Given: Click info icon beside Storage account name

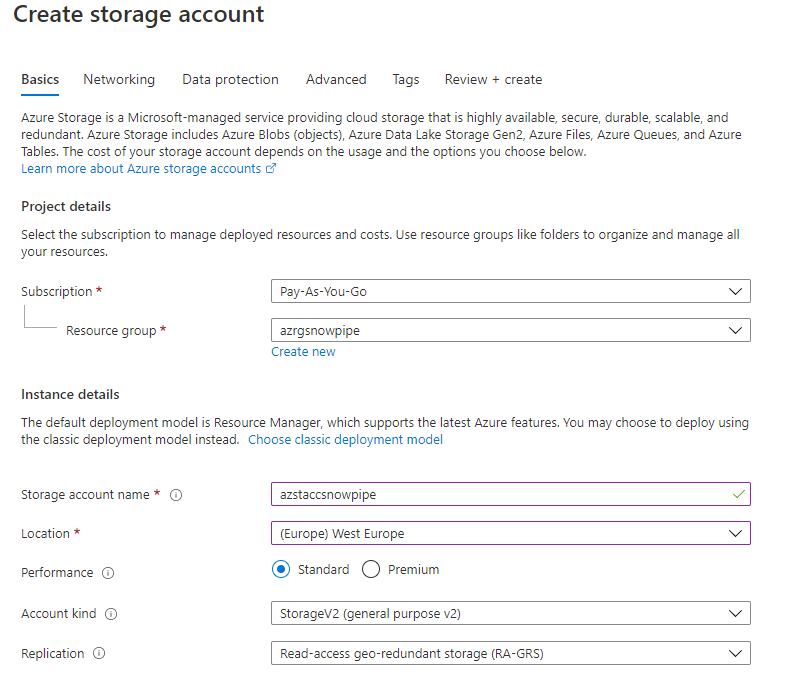Looking at the screenshot, I should click(176, 495).
